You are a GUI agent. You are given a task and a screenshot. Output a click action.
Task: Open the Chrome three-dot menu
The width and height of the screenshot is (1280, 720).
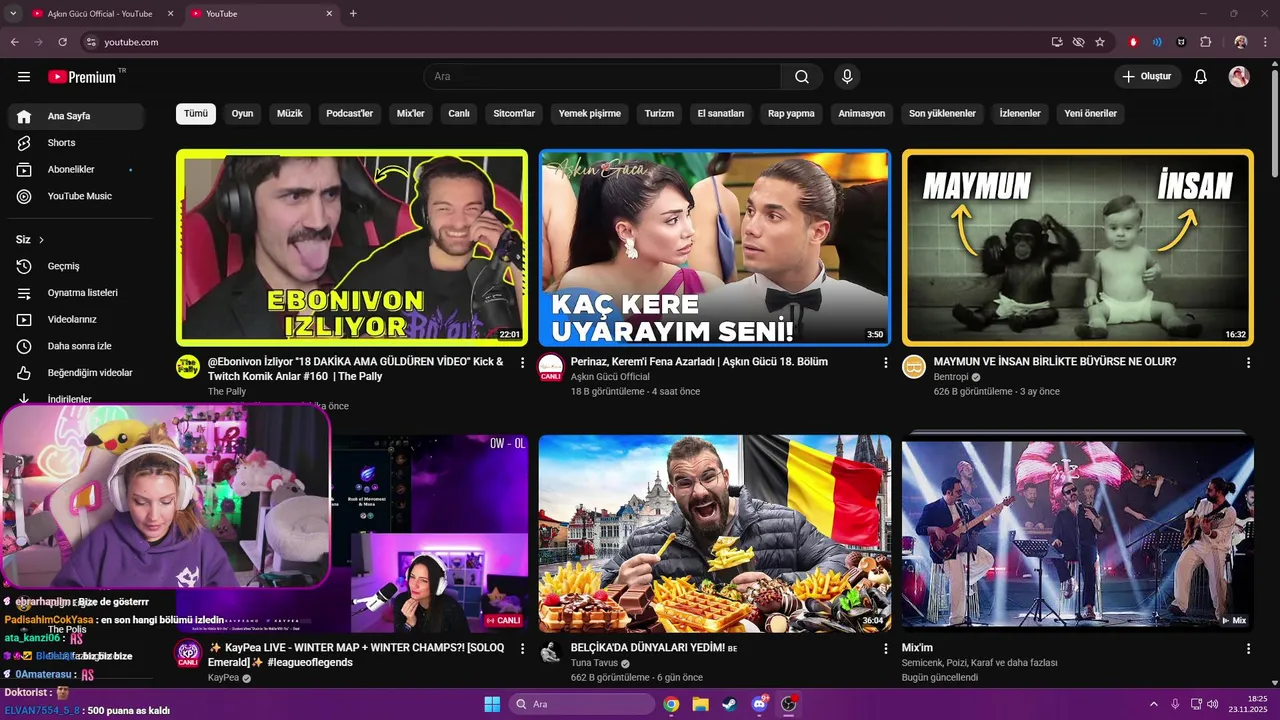(1264, 42)
